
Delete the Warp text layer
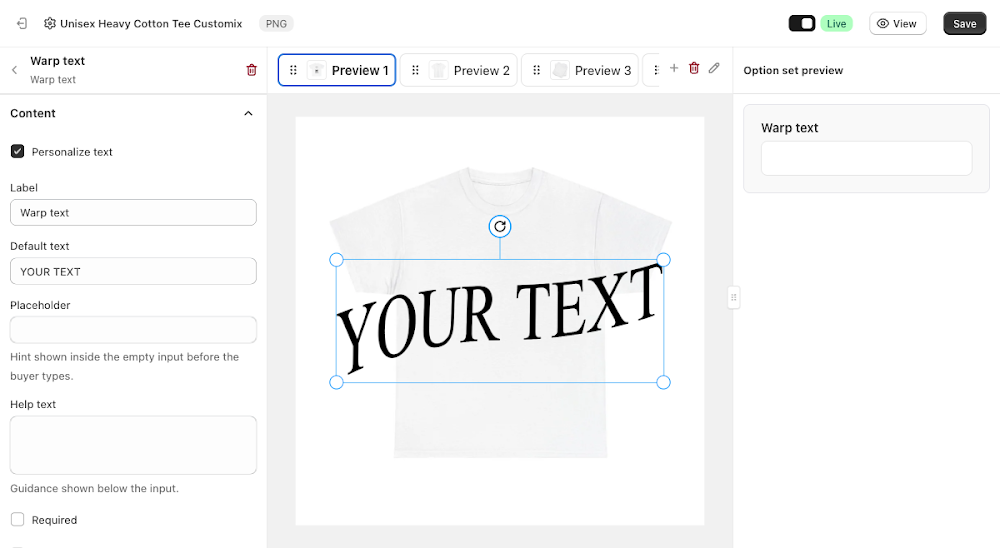coord(251,70)
